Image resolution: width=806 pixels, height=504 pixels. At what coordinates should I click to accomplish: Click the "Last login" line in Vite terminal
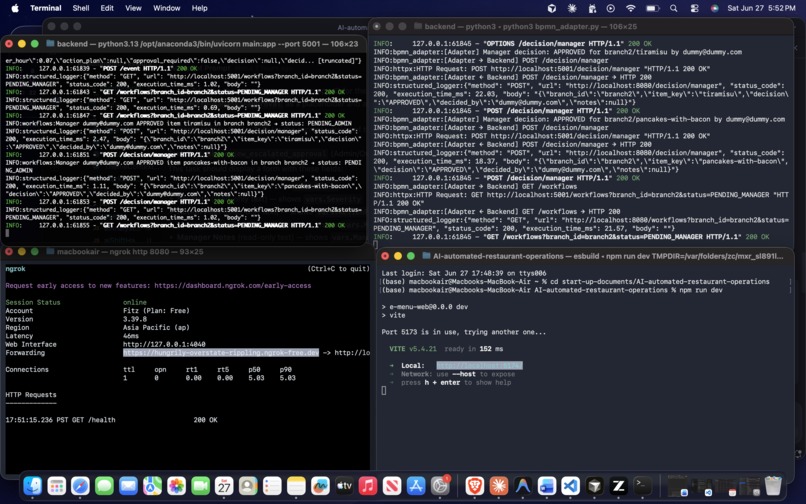tap(464, 273)
